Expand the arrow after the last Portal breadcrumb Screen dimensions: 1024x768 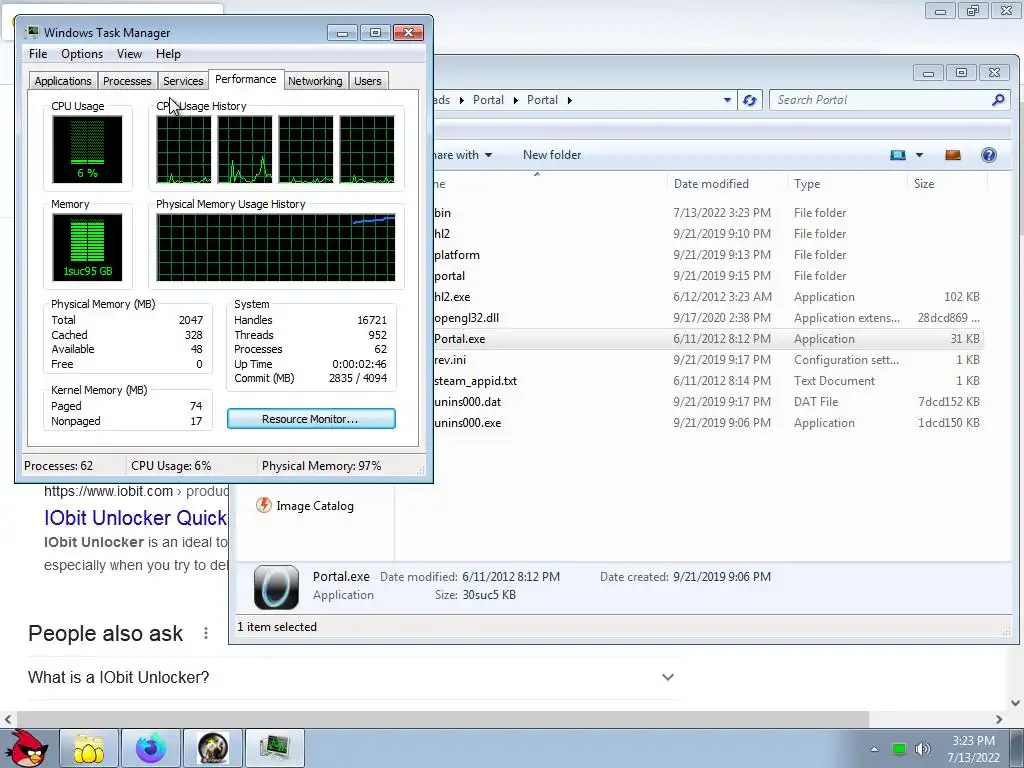[569, 100]
